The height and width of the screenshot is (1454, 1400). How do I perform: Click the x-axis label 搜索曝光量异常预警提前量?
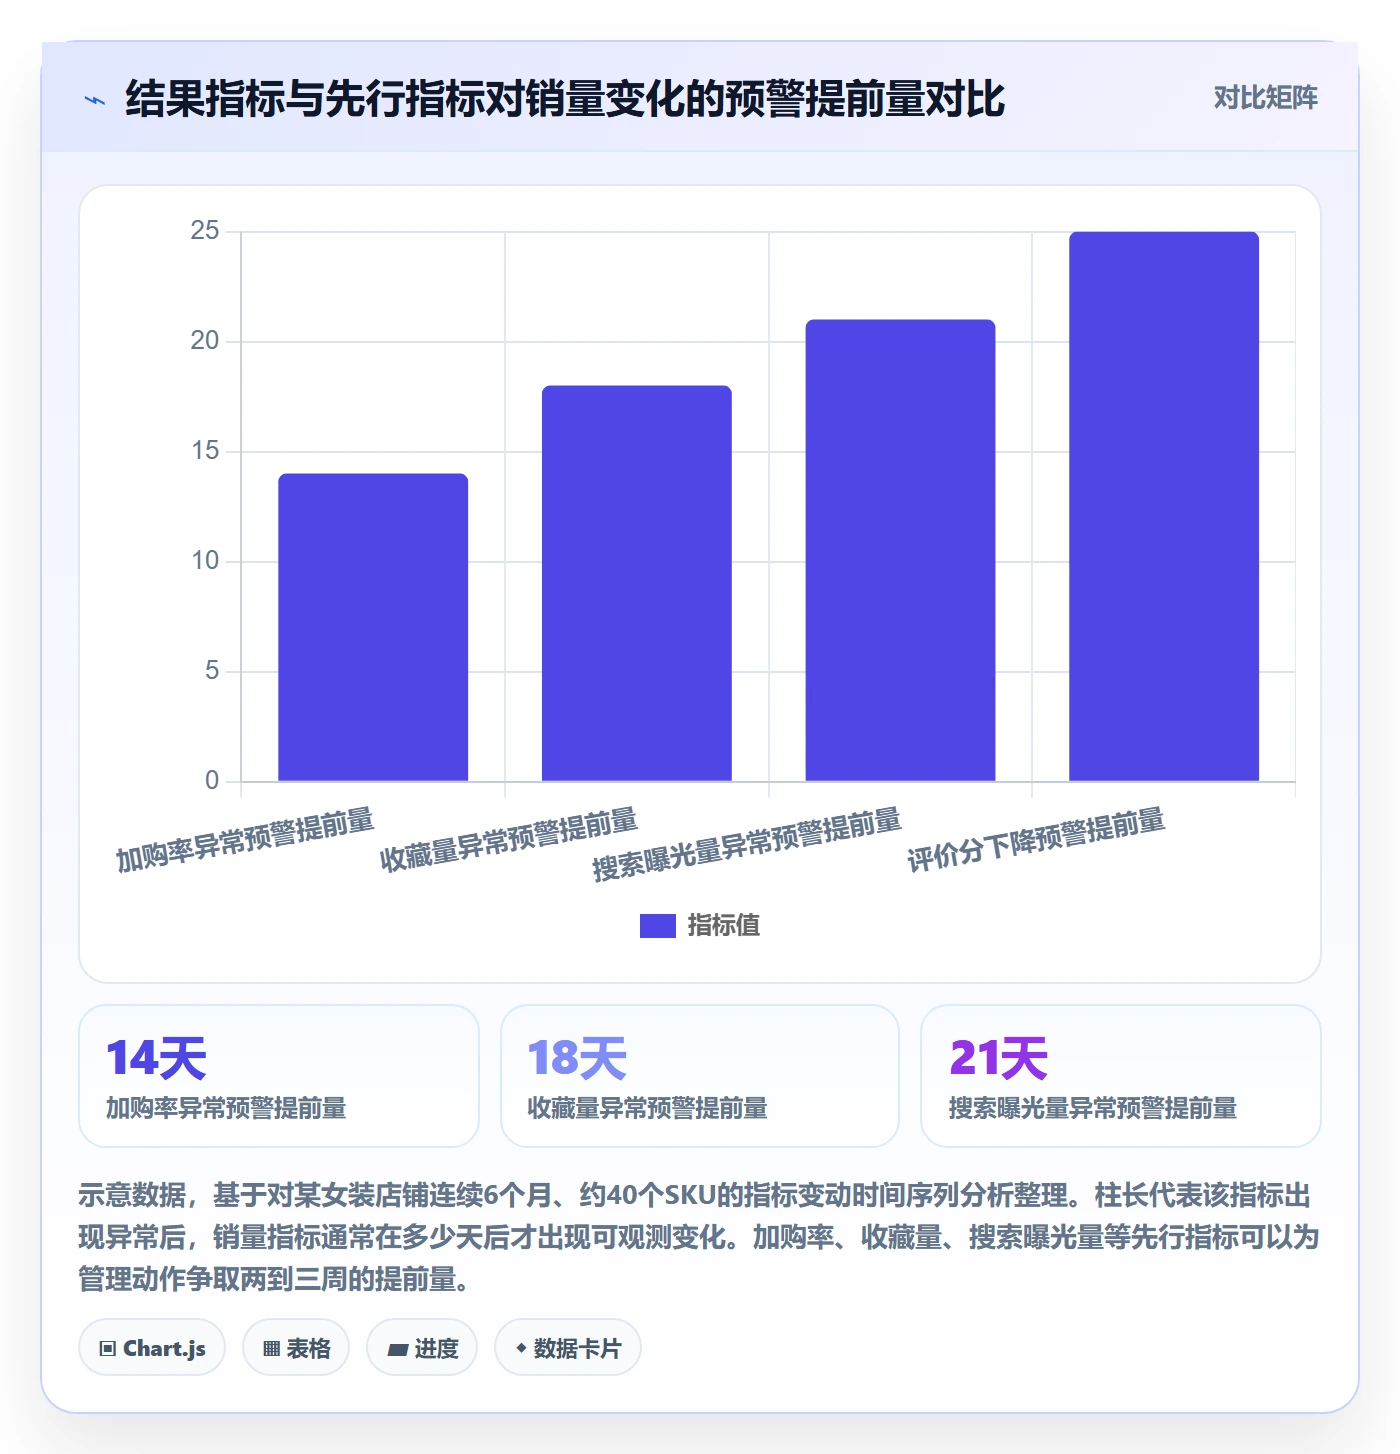pyautogui.click(x=746, y=845)
